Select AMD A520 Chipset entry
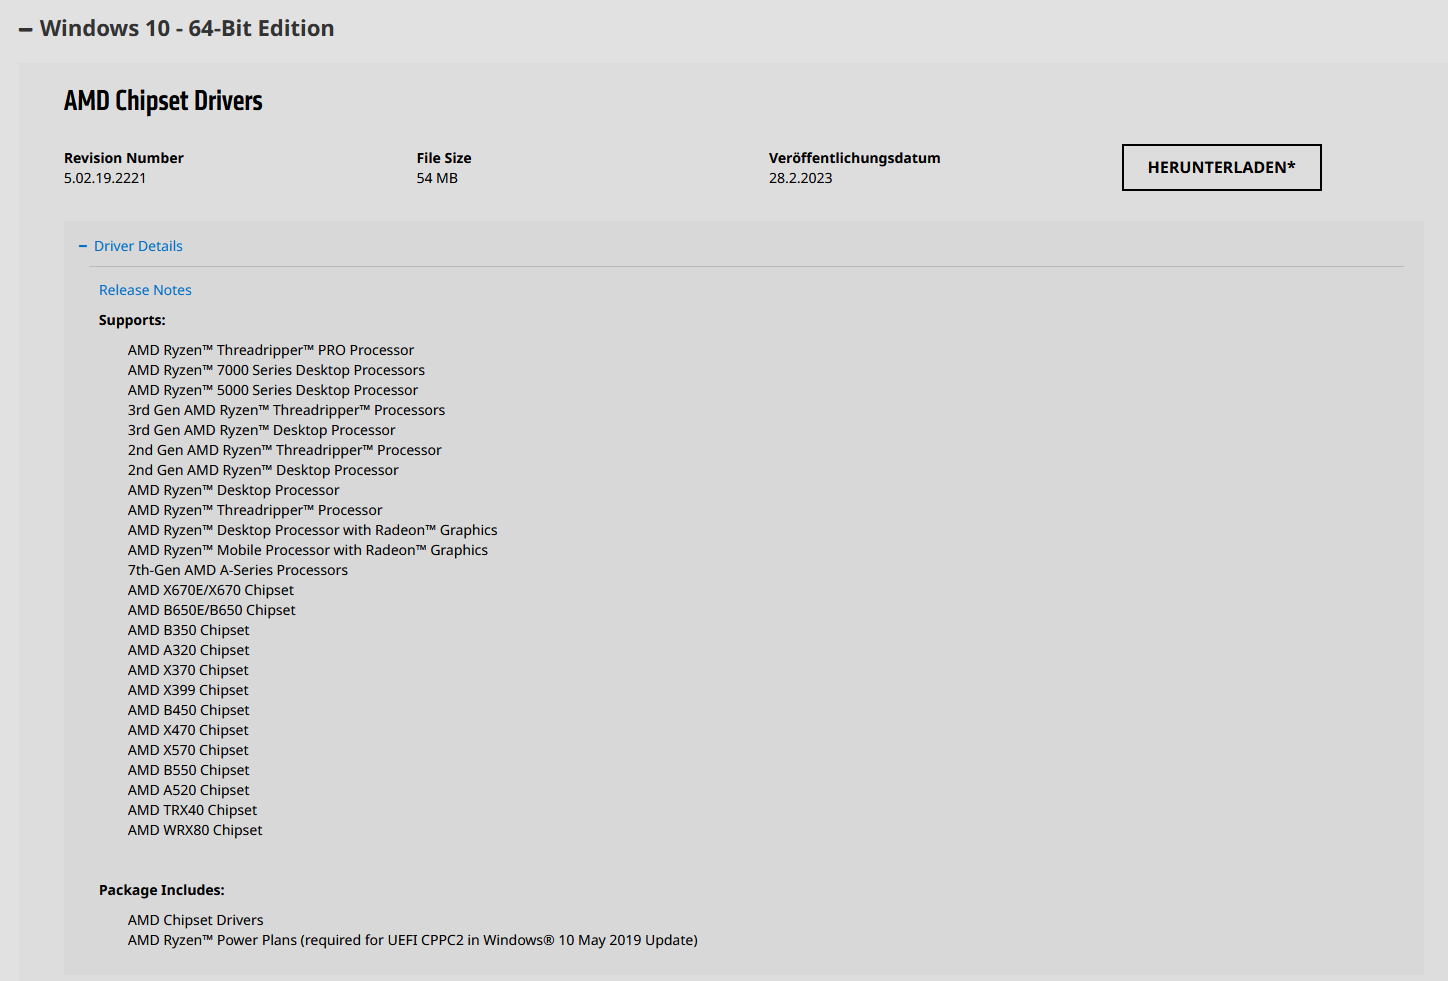1448x981 pixels. (189, 790)
